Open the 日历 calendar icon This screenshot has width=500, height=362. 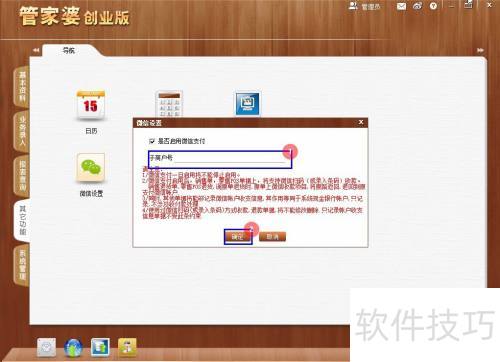(91, 105)
